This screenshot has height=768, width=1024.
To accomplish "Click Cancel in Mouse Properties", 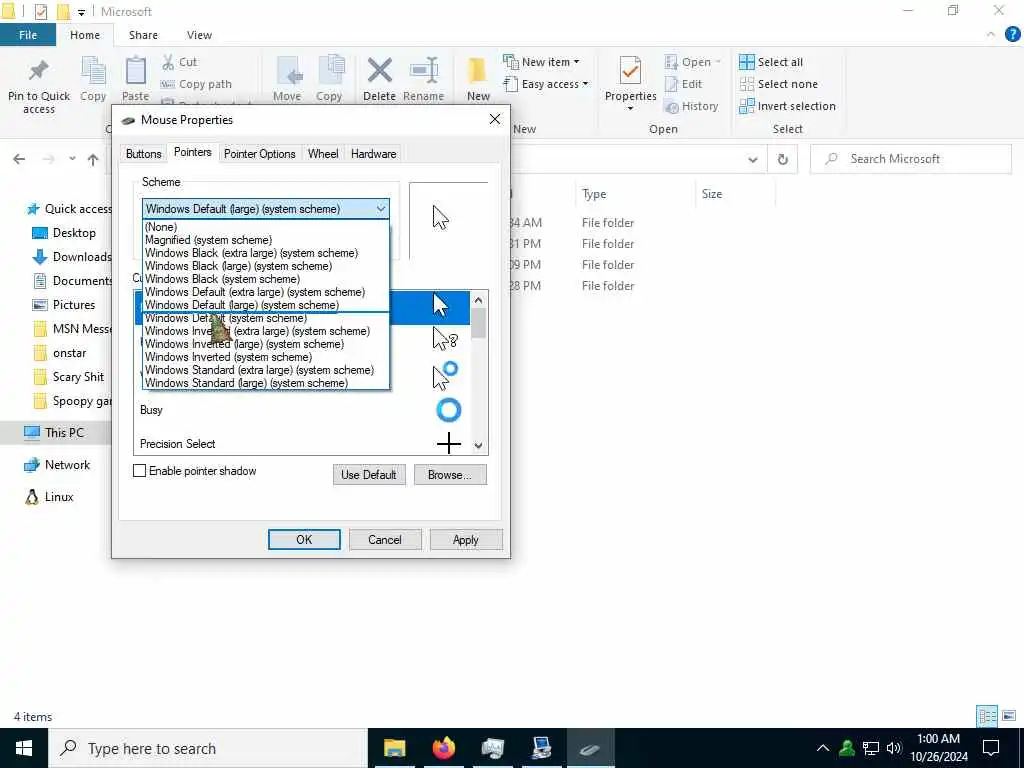I will pyautogui.click(x=385, y=539).
